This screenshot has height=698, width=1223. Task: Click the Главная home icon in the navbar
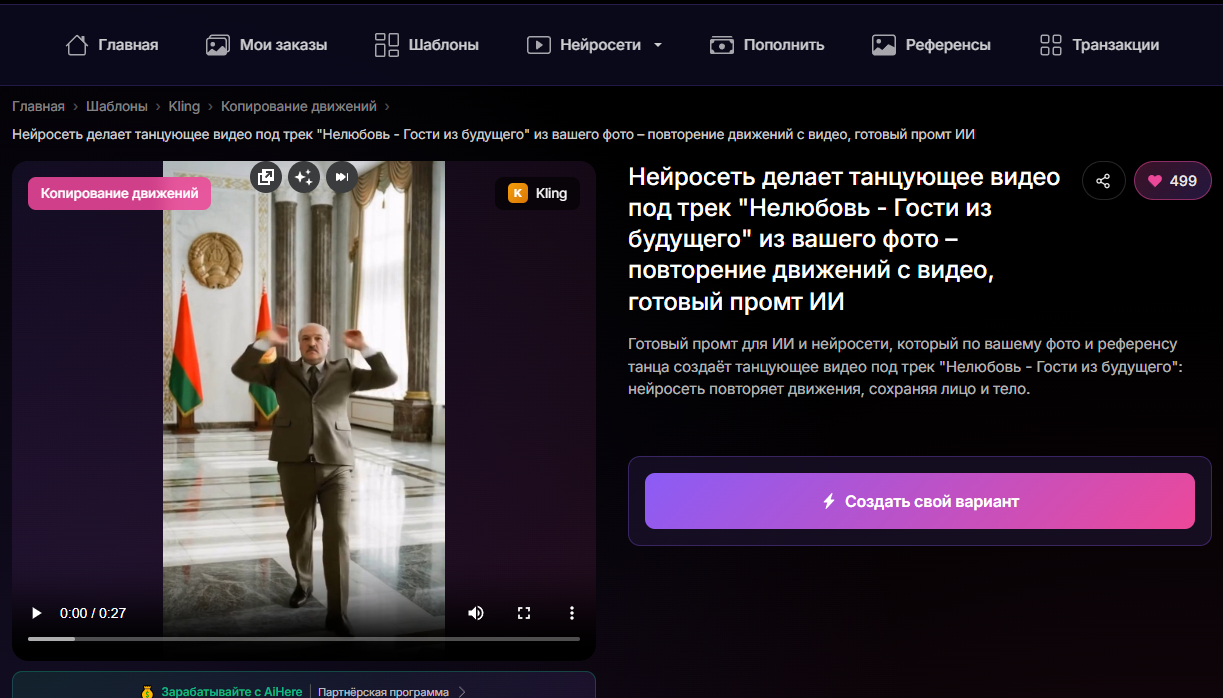point(76,44)
